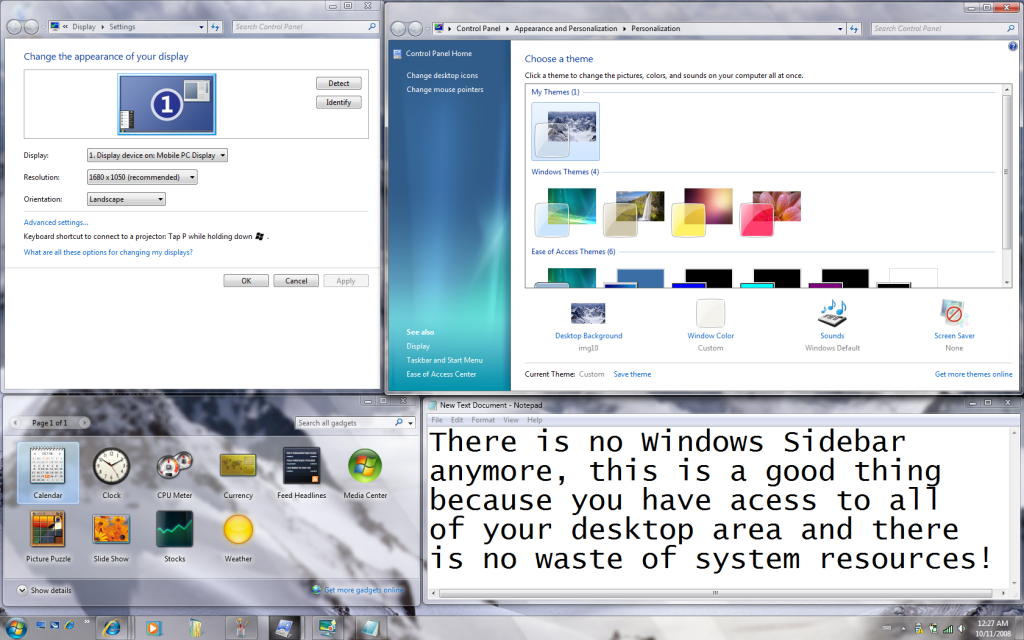Pick the Weather gadget
Viewport: 1024px width, 640px height.
[x=238, y=536]
